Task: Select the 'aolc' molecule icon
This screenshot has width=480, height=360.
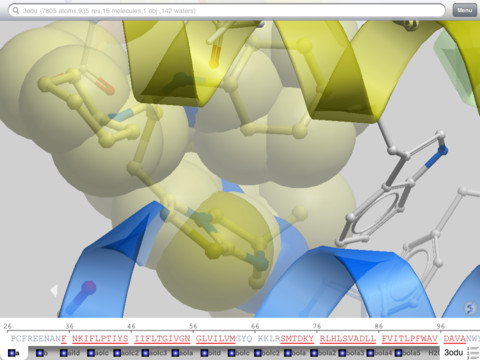Action: tap(91, 353)
